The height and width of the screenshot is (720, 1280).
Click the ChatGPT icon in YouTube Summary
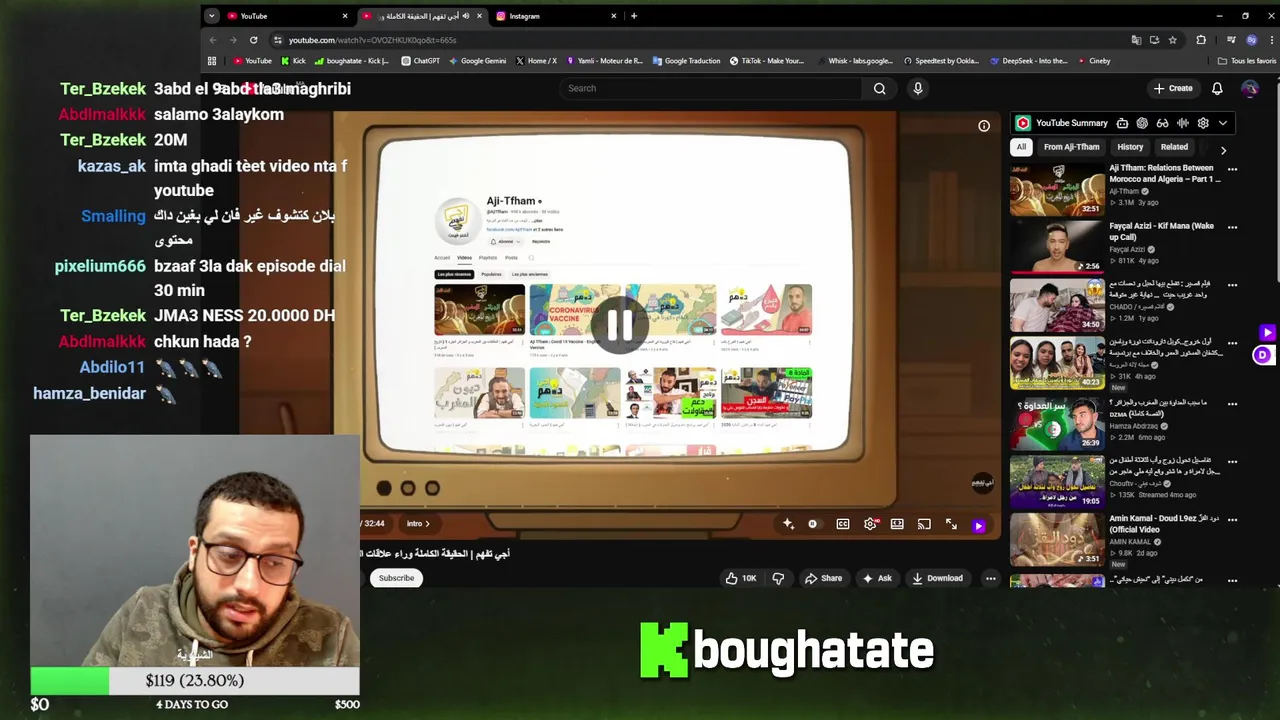[1142, 123]
